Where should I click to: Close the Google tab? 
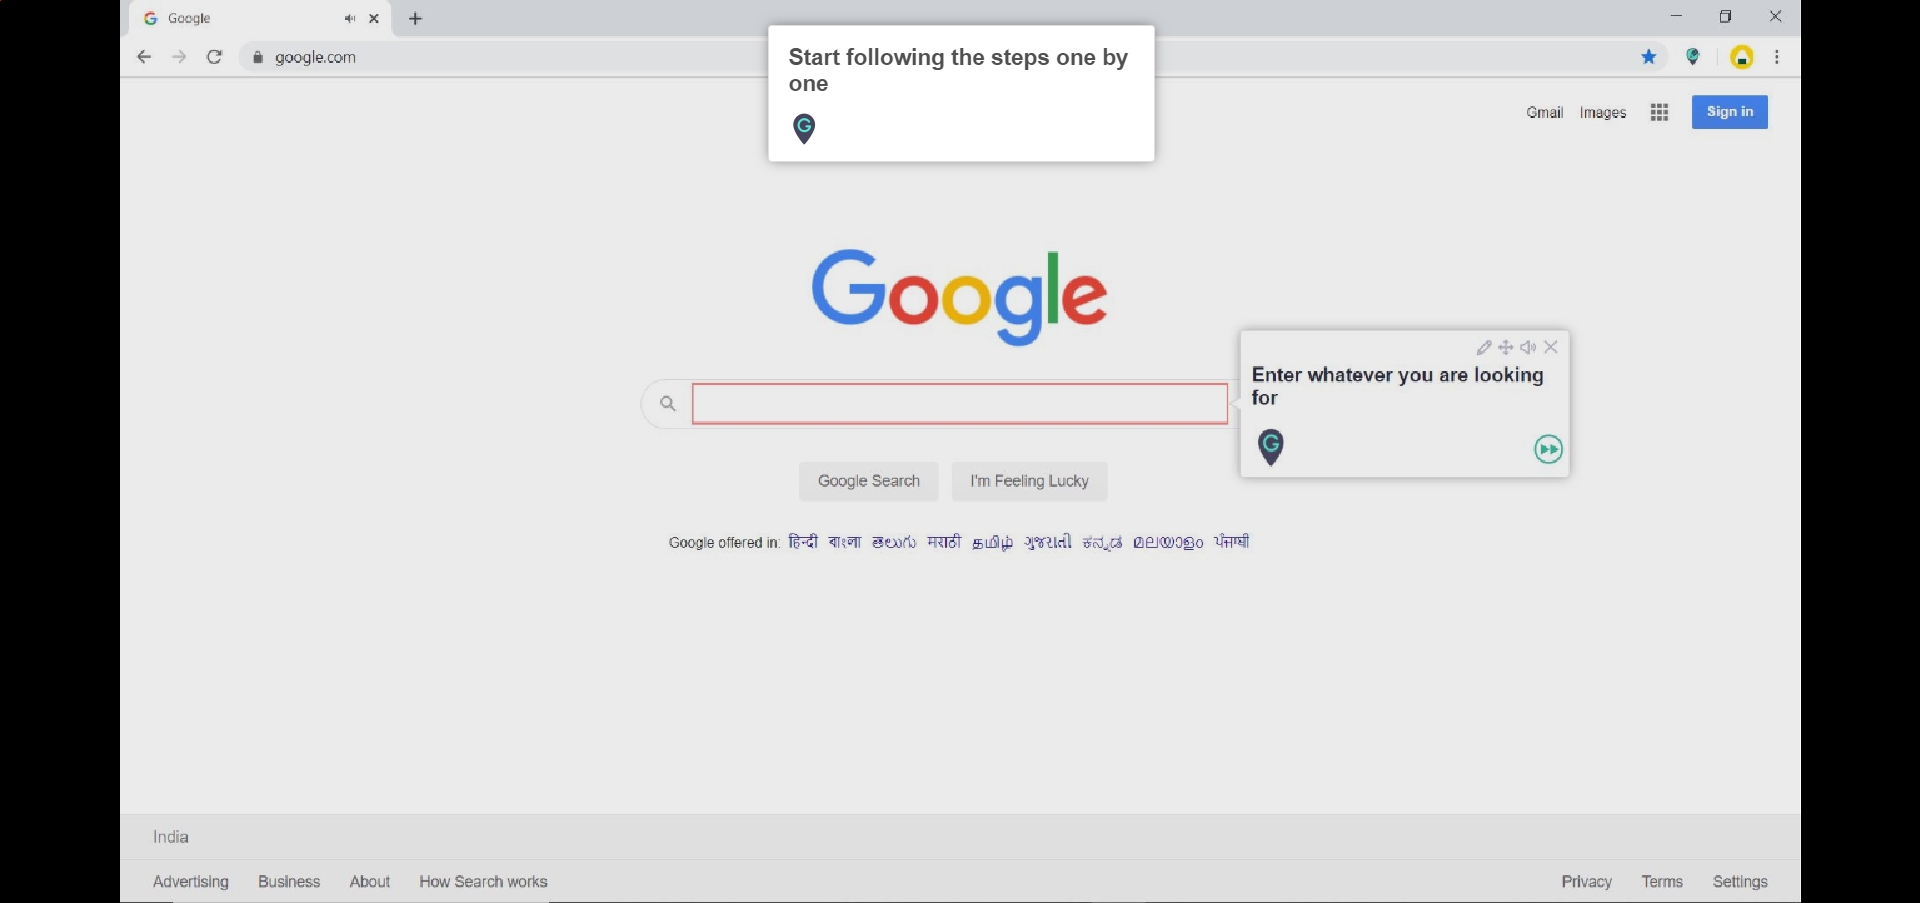(375, 19)
